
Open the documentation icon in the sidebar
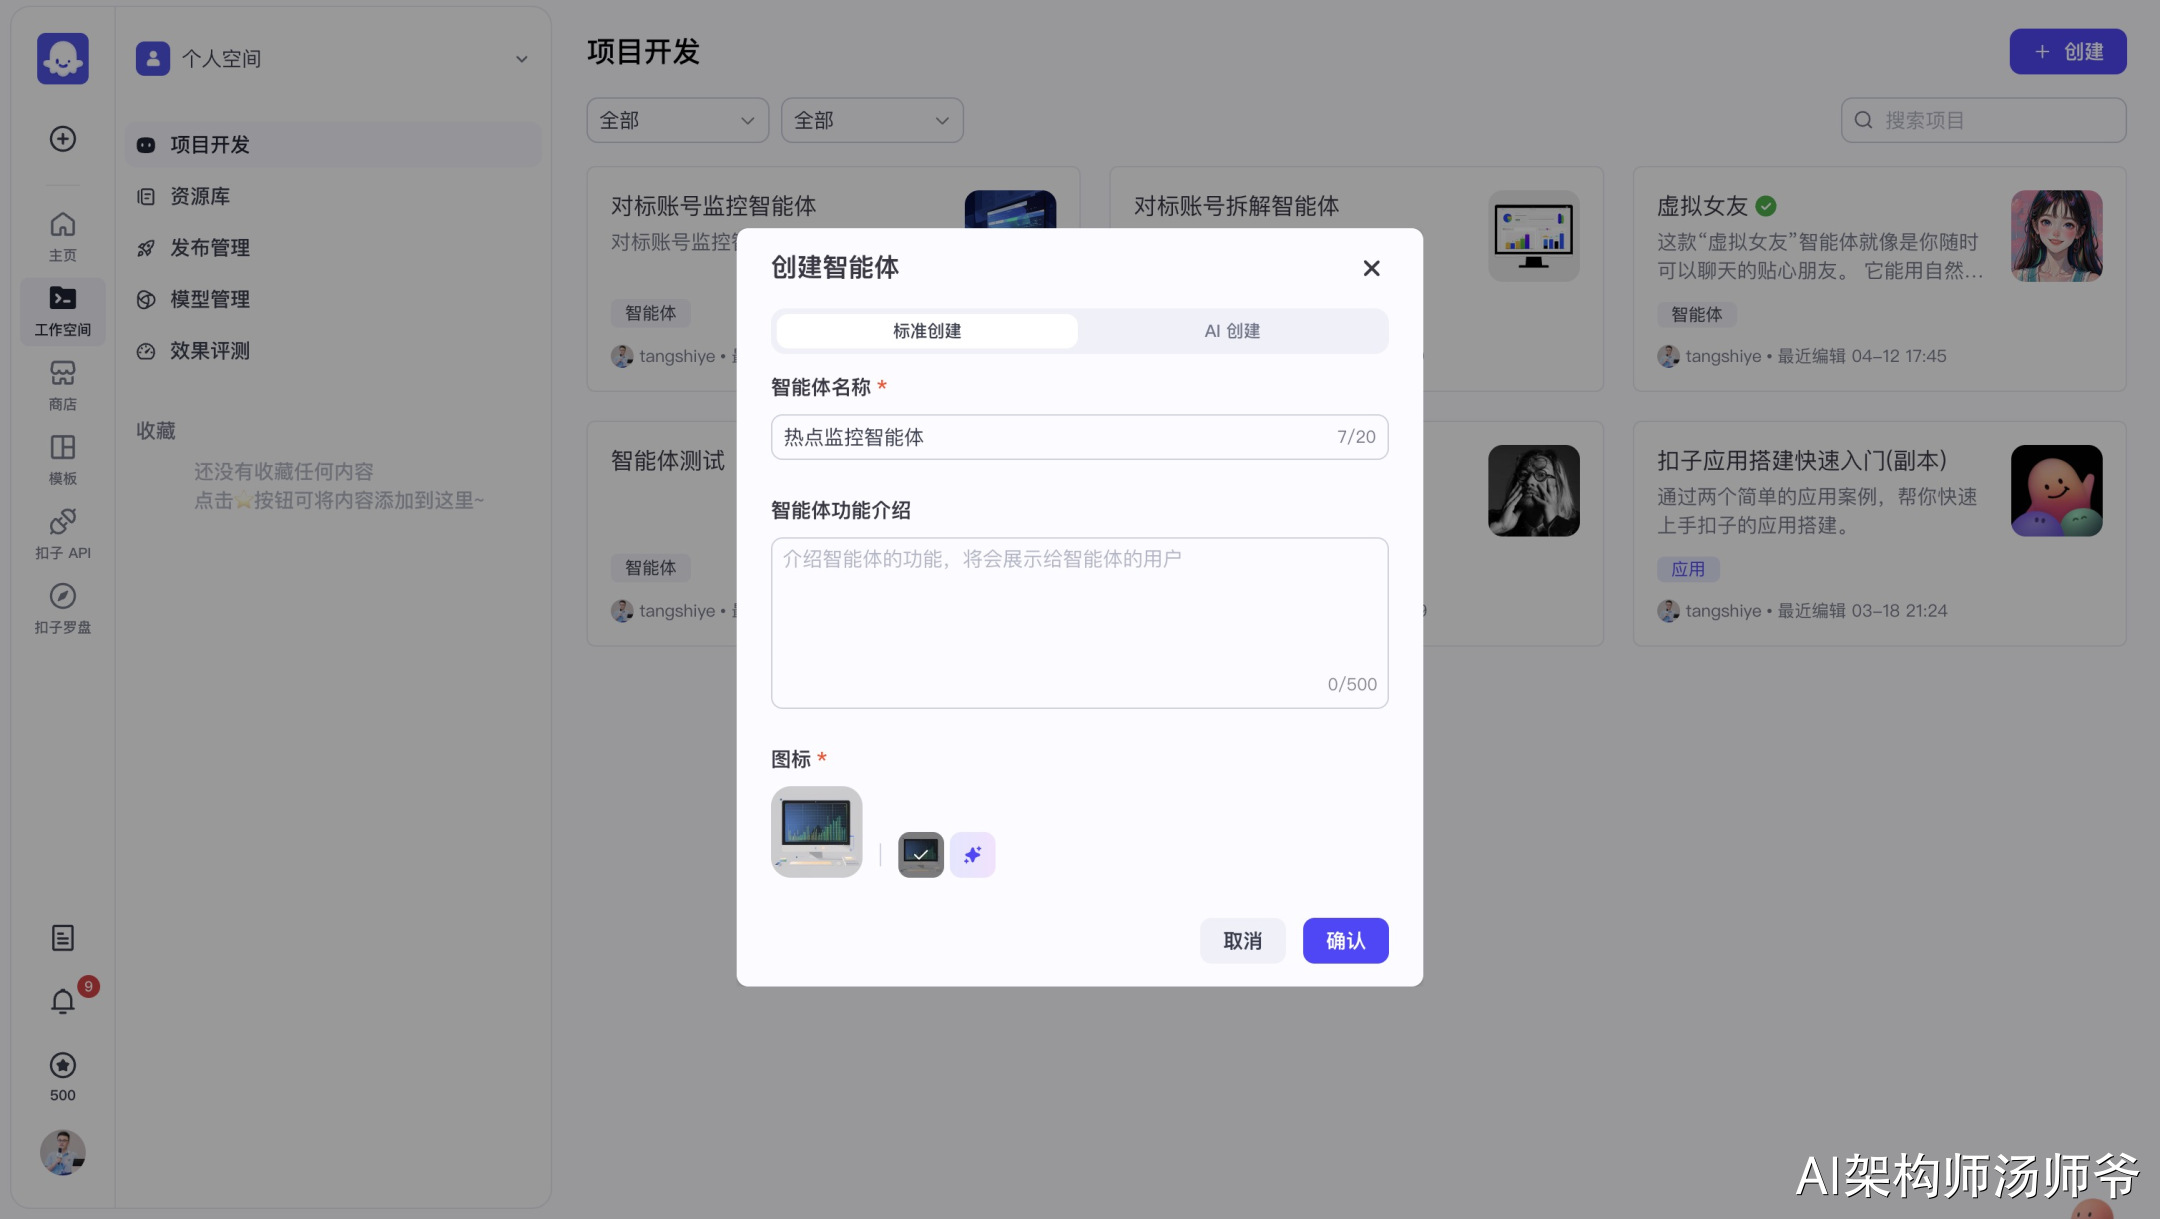63,937
